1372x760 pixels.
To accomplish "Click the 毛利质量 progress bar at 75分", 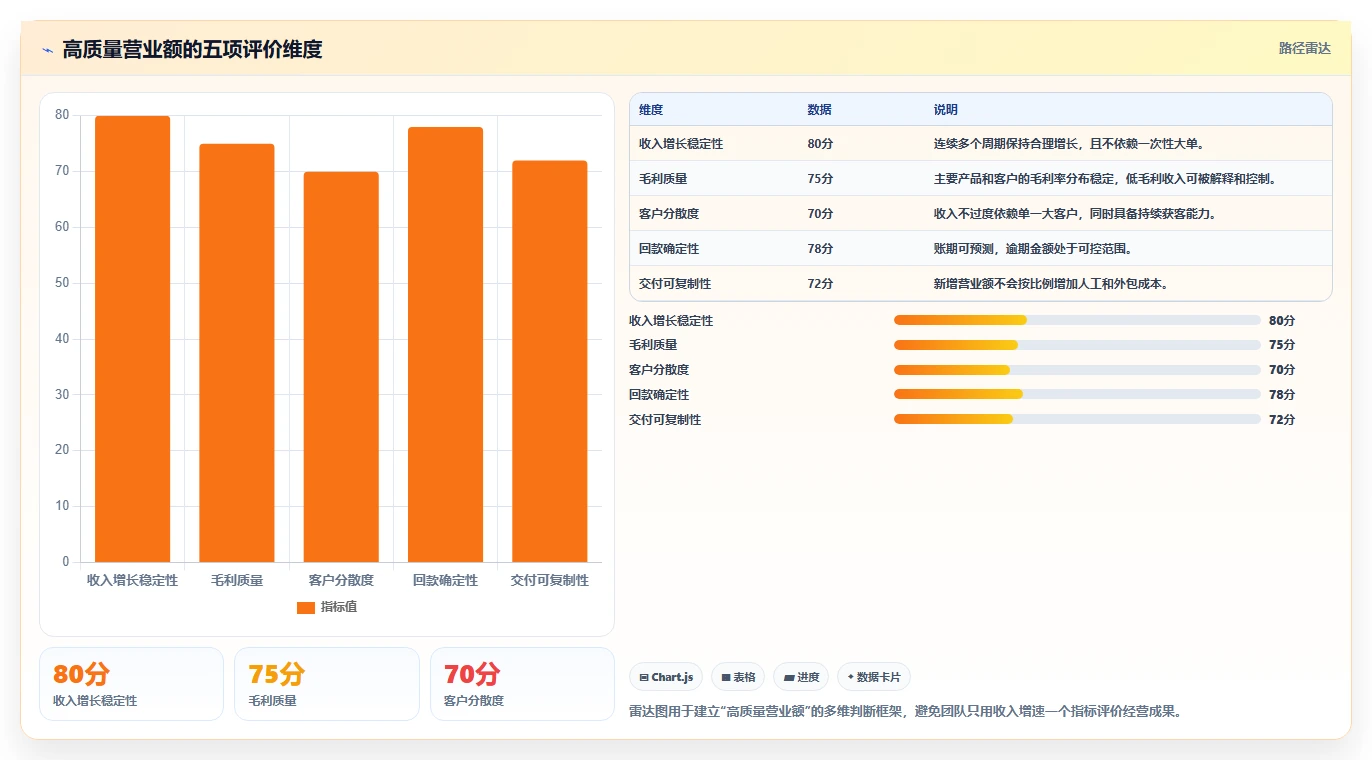I will pyautogui.click(x=1077, y=345).
